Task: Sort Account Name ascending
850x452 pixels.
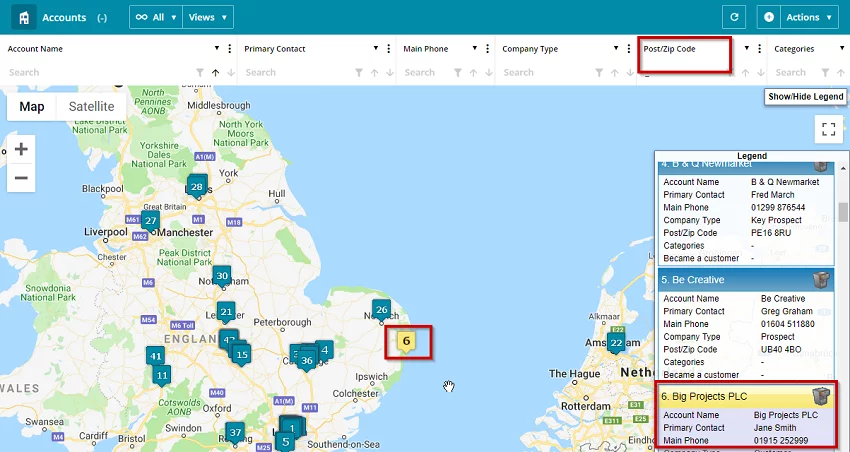Action: (216, 73)
